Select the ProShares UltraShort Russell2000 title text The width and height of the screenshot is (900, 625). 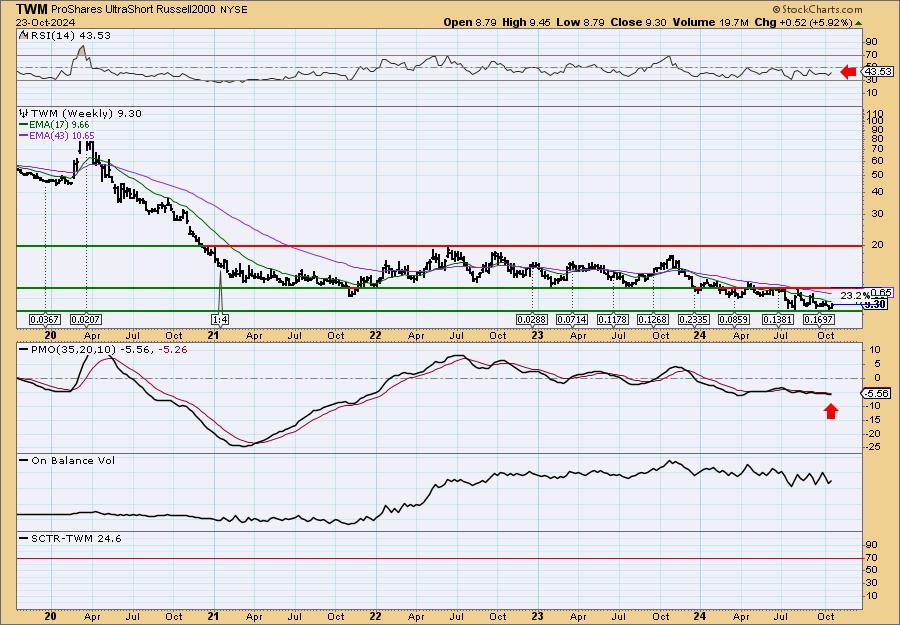[133, 10]
